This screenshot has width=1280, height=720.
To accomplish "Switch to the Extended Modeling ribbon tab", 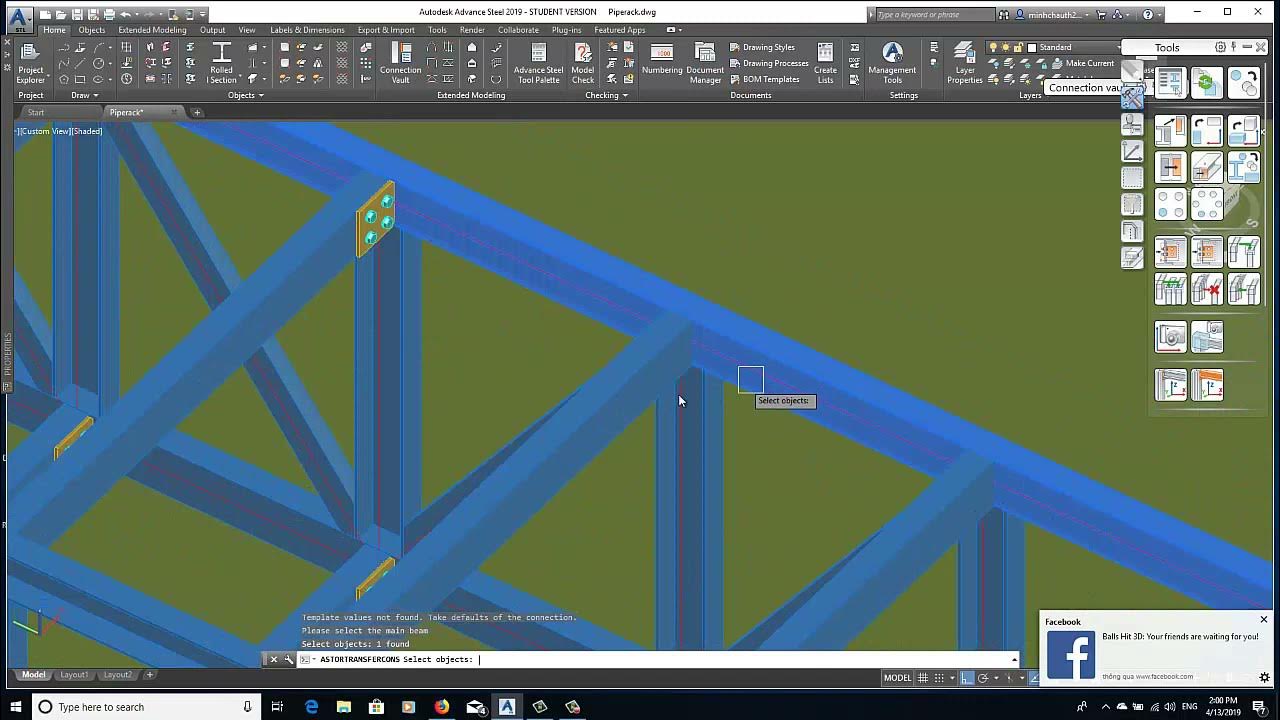I will point(152,30).
